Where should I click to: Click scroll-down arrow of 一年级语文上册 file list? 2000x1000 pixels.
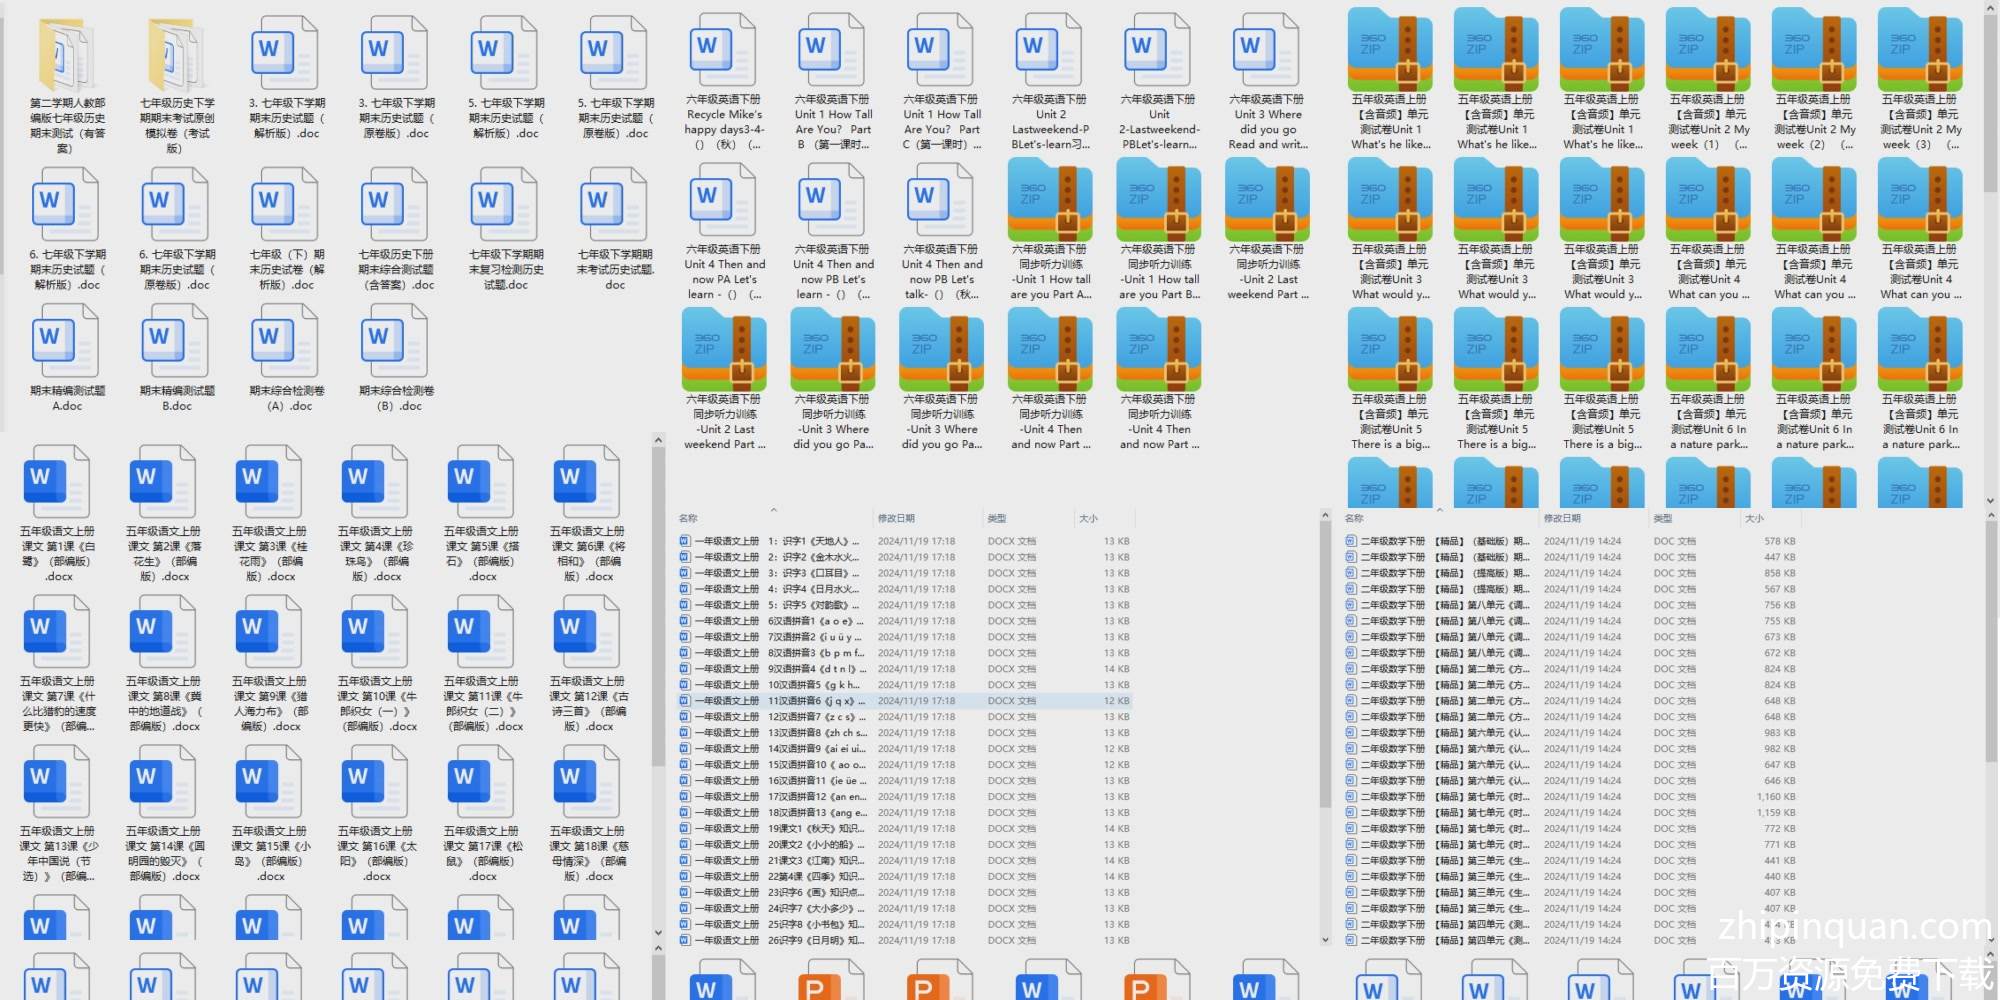click(1326, 939)
